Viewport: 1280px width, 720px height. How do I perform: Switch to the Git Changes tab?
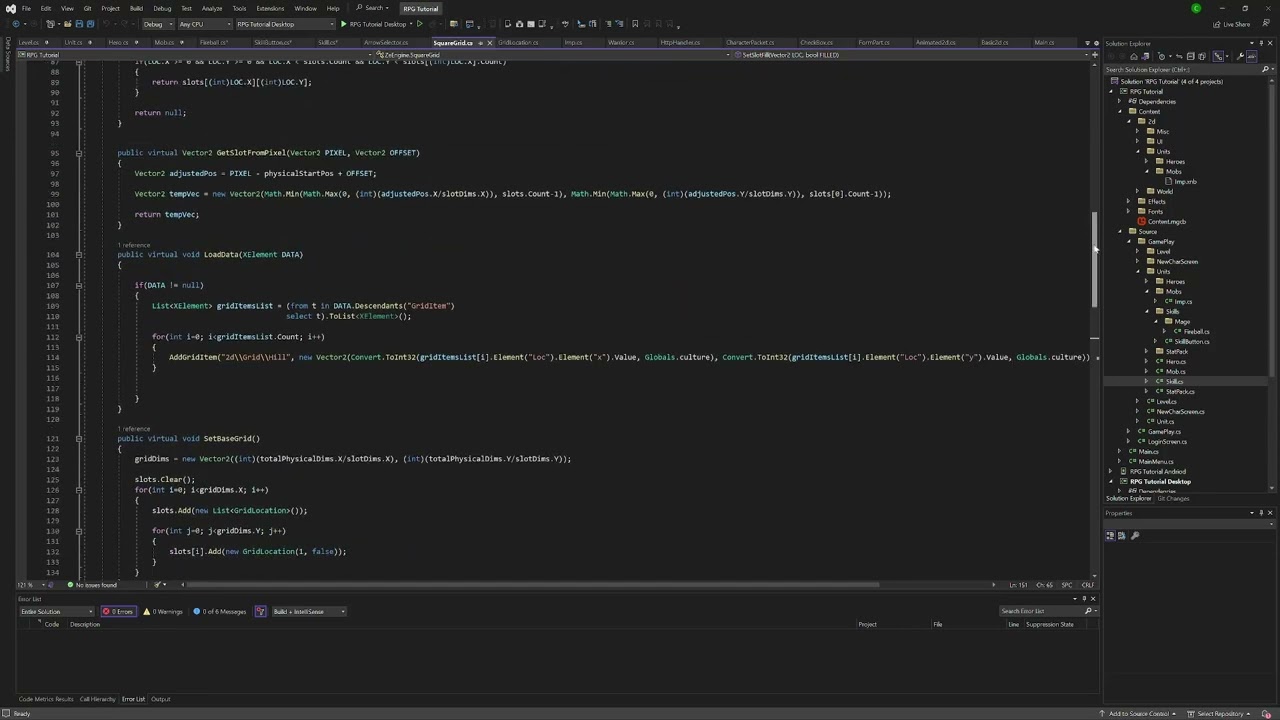click(1173, 498)
